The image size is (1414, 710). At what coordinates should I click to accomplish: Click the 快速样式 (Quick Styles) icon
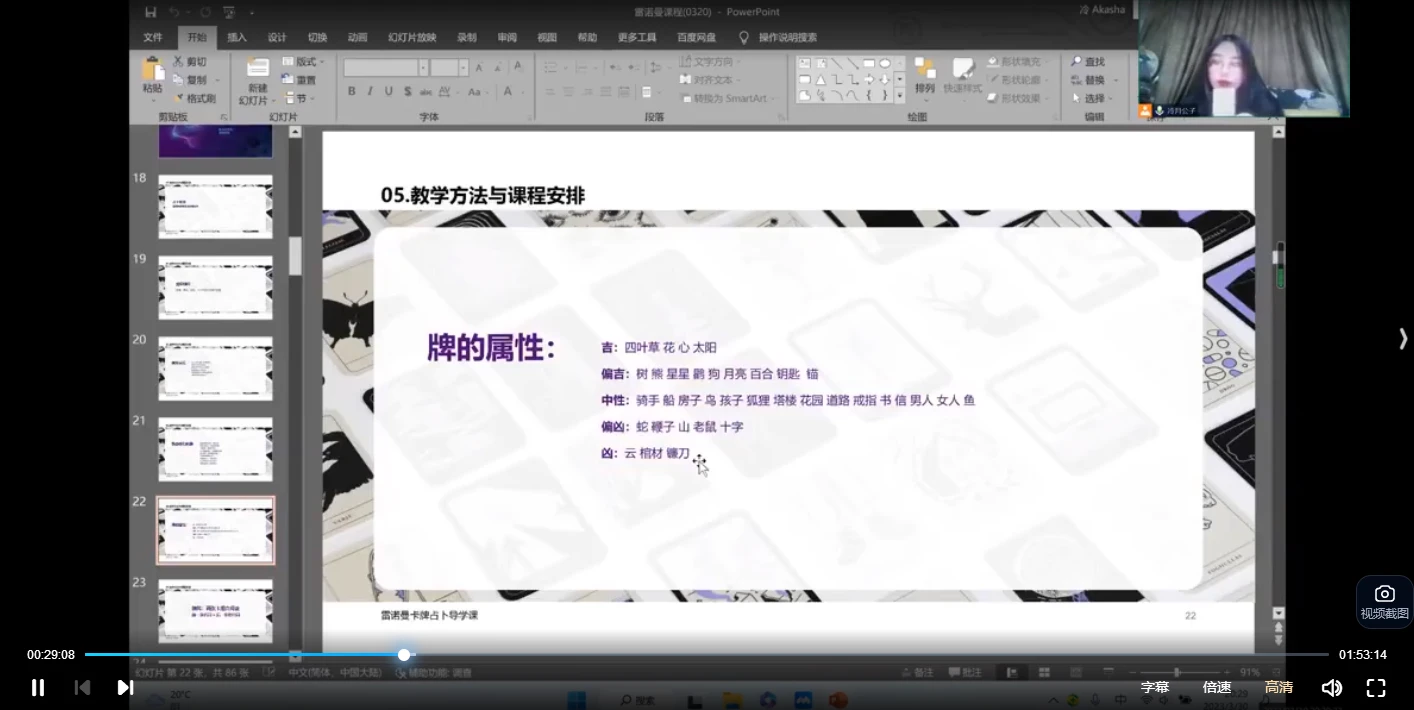tap(963, 78)
